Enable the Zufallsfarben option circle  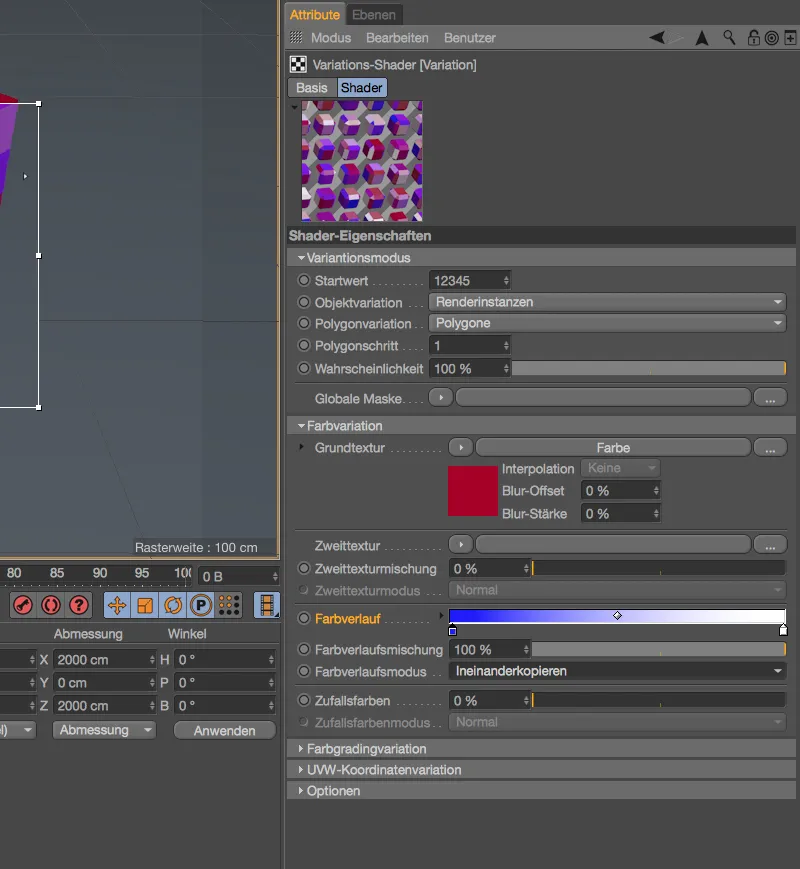tap(302, 701)
